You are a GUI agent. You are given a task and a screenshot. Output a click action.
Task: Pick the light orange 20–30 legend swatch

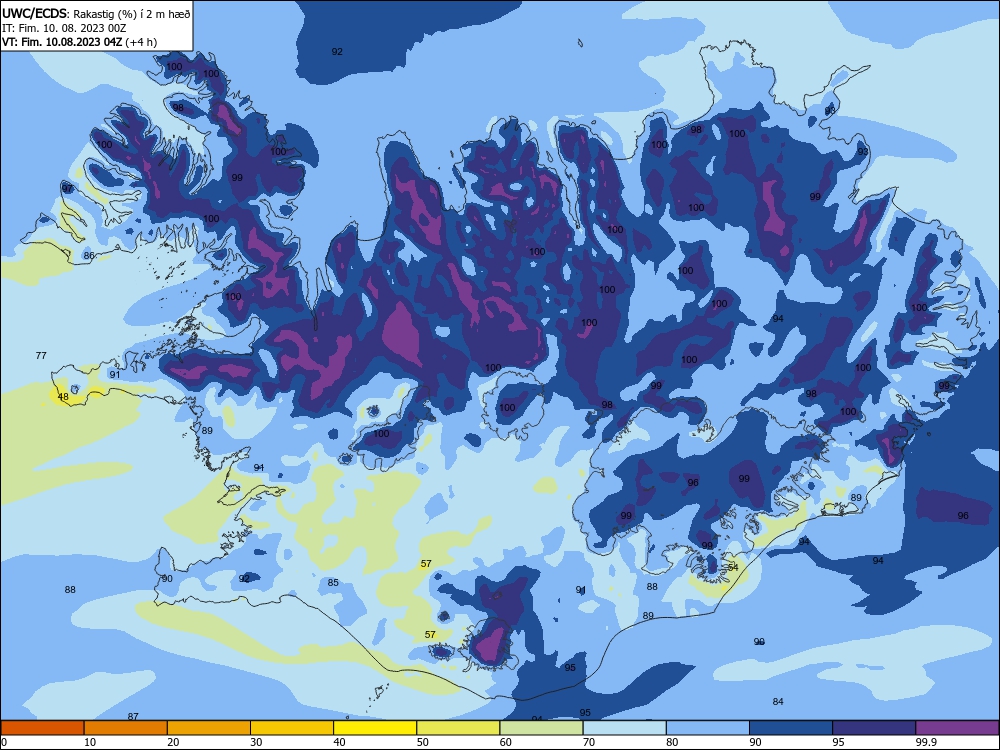(209, 728)
